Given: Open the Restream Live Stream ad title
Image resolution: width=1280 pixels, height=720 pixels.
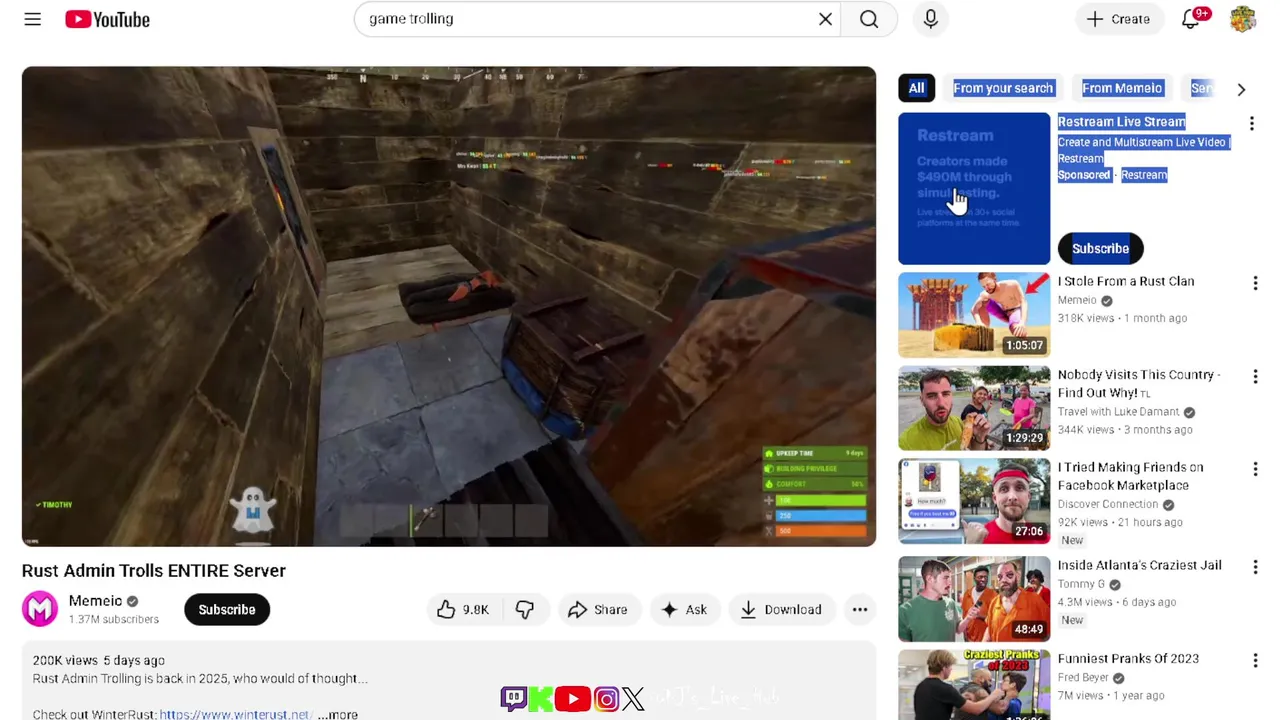Looking at the screenshot, I should pos(1121,122).
